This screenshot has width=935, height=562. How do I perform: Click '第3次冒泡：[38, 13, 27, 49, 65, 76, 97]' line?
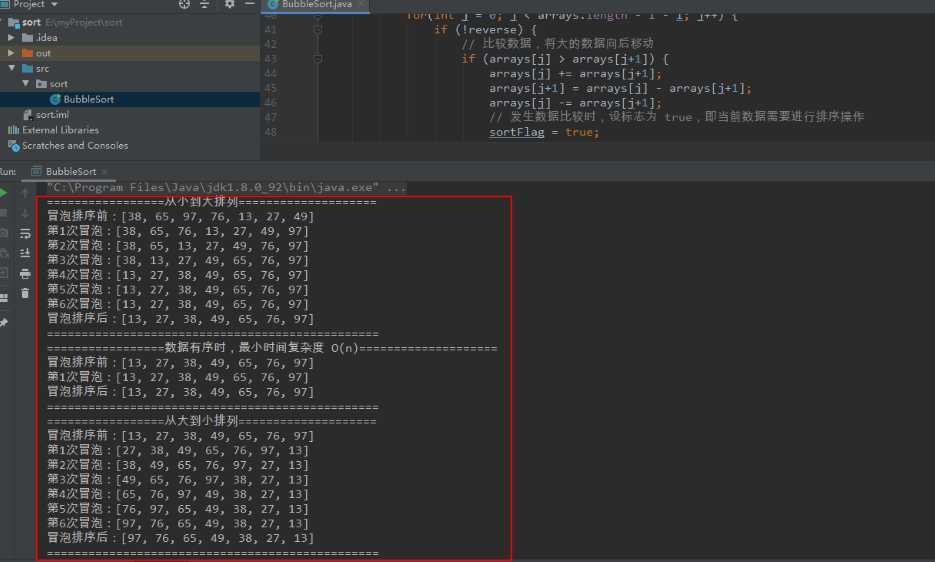pyautogui.click(x=178, y=261)
